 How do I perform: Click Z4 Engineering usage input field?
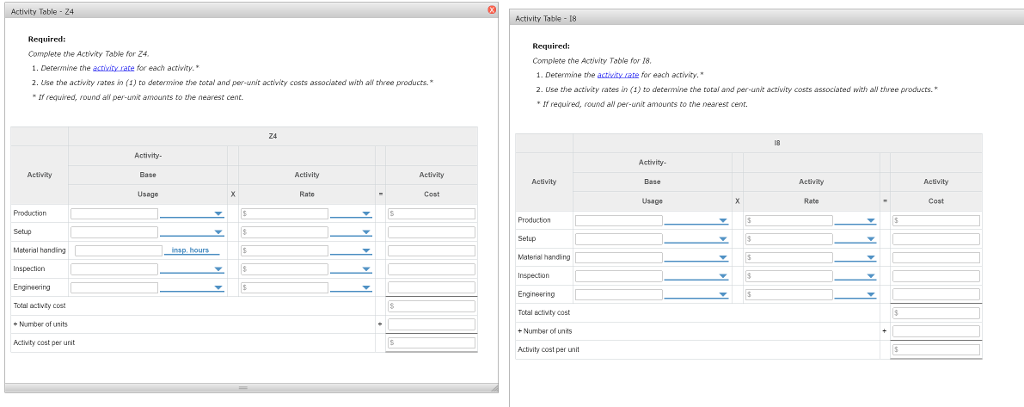pyautogui.click(x=114, y=287)
